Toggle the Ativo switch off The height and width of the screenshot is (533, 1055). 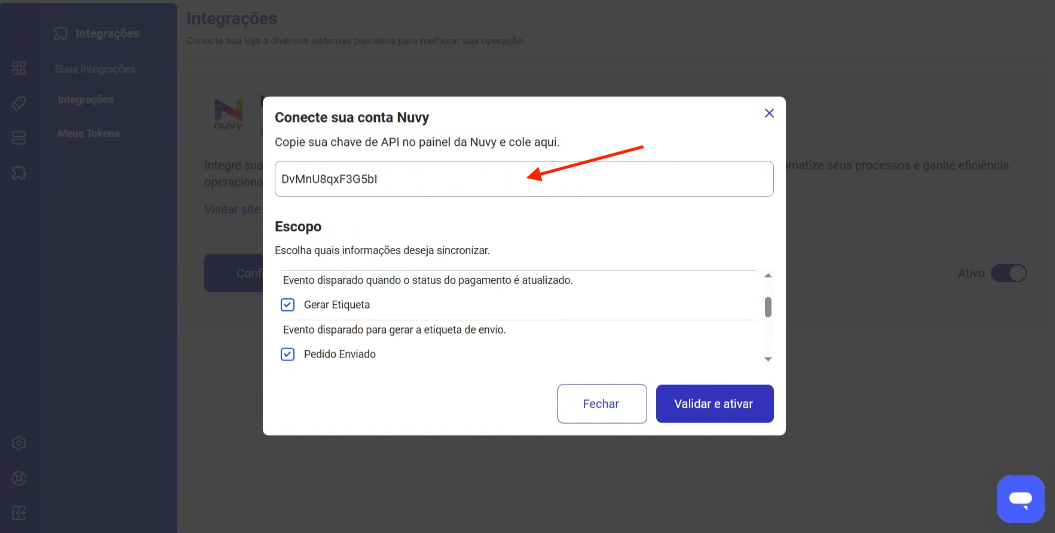[1008, 273]
